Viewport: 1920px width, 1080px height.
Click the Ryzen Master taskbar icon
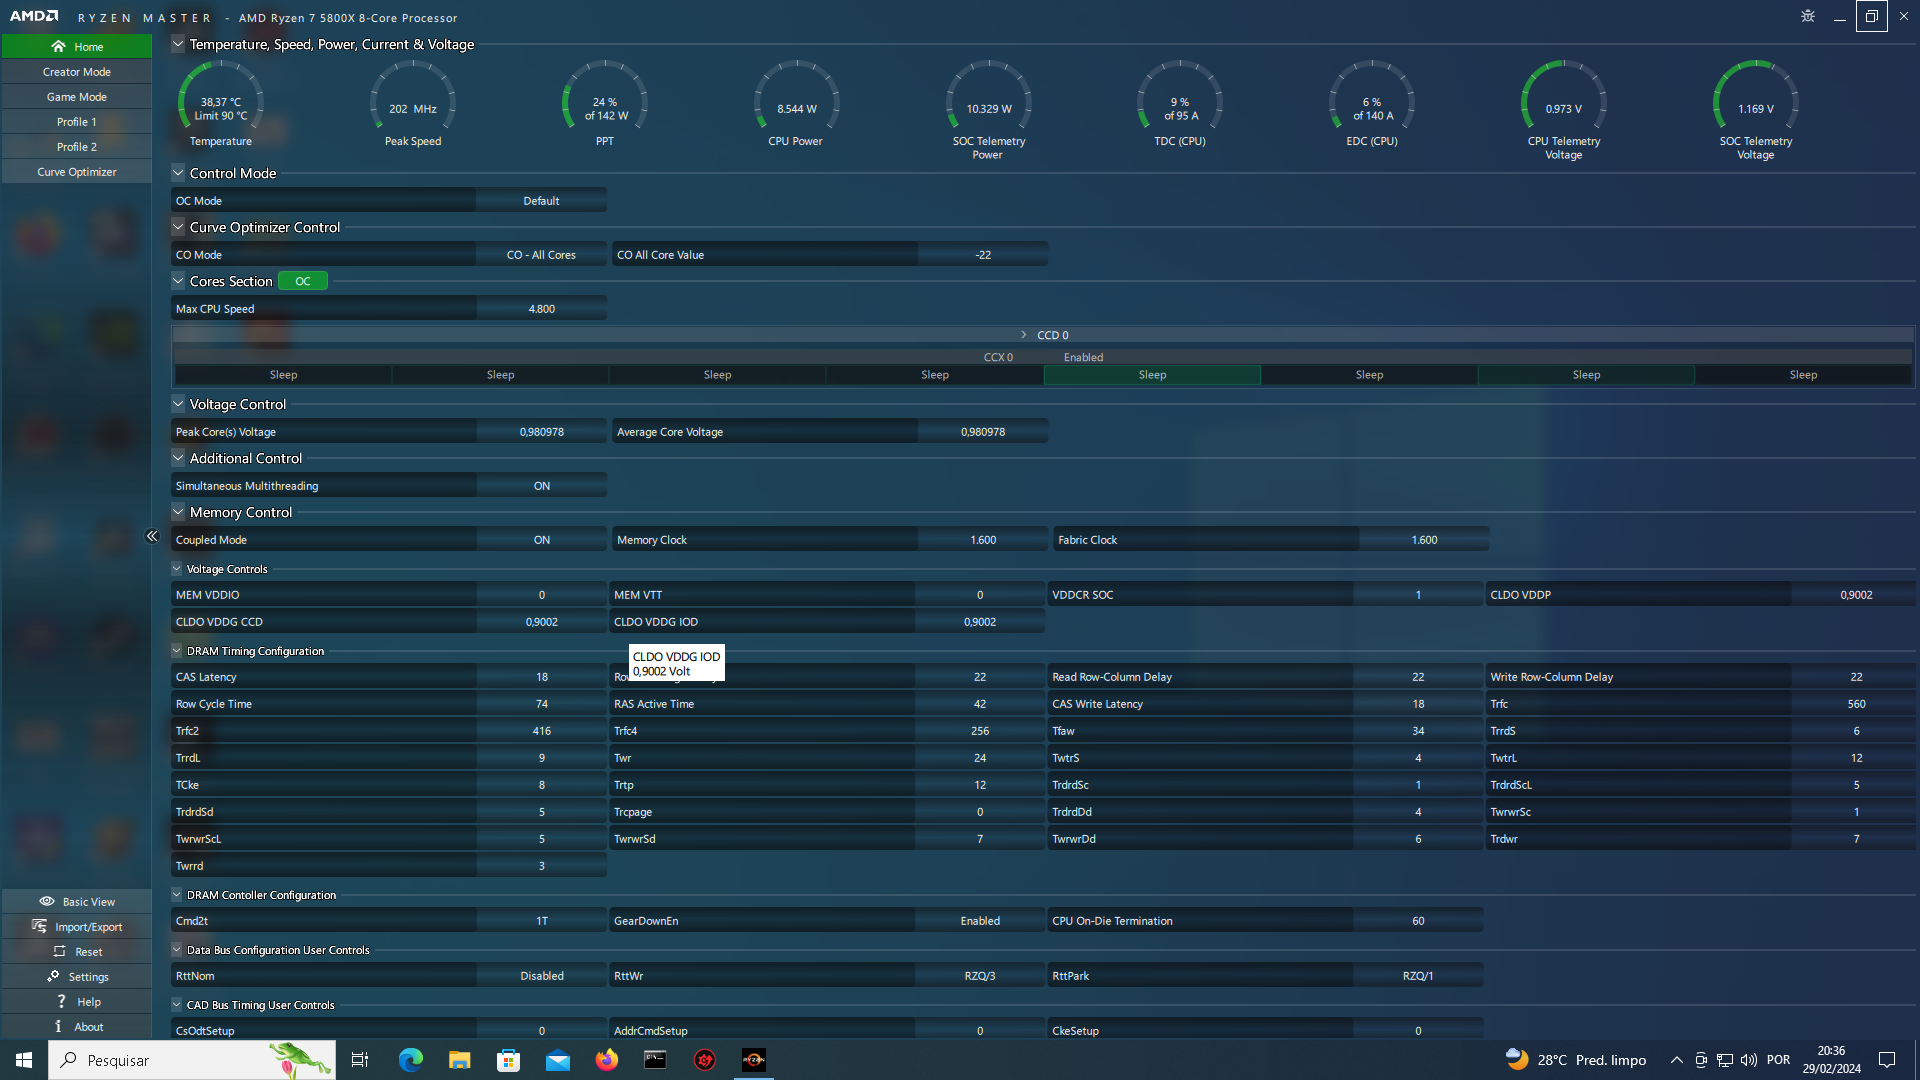coord(754,1060)
